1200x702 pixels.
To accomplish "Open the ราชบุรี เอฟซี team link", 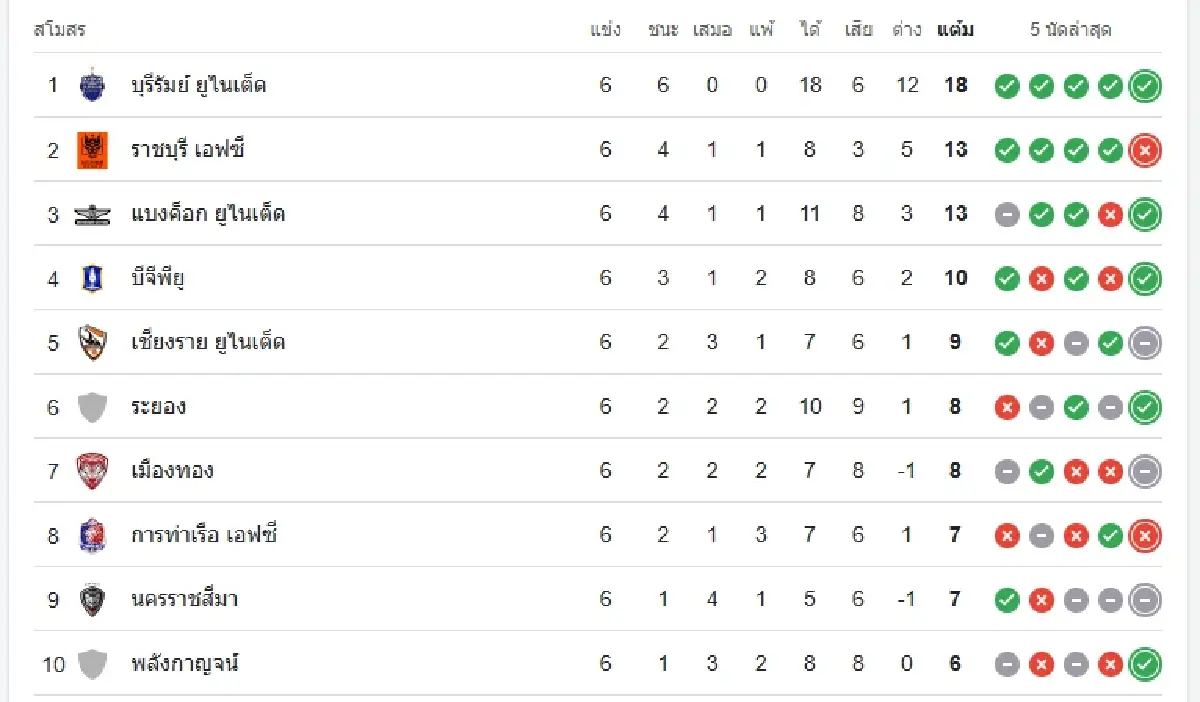I will click(x=188, y=150).
